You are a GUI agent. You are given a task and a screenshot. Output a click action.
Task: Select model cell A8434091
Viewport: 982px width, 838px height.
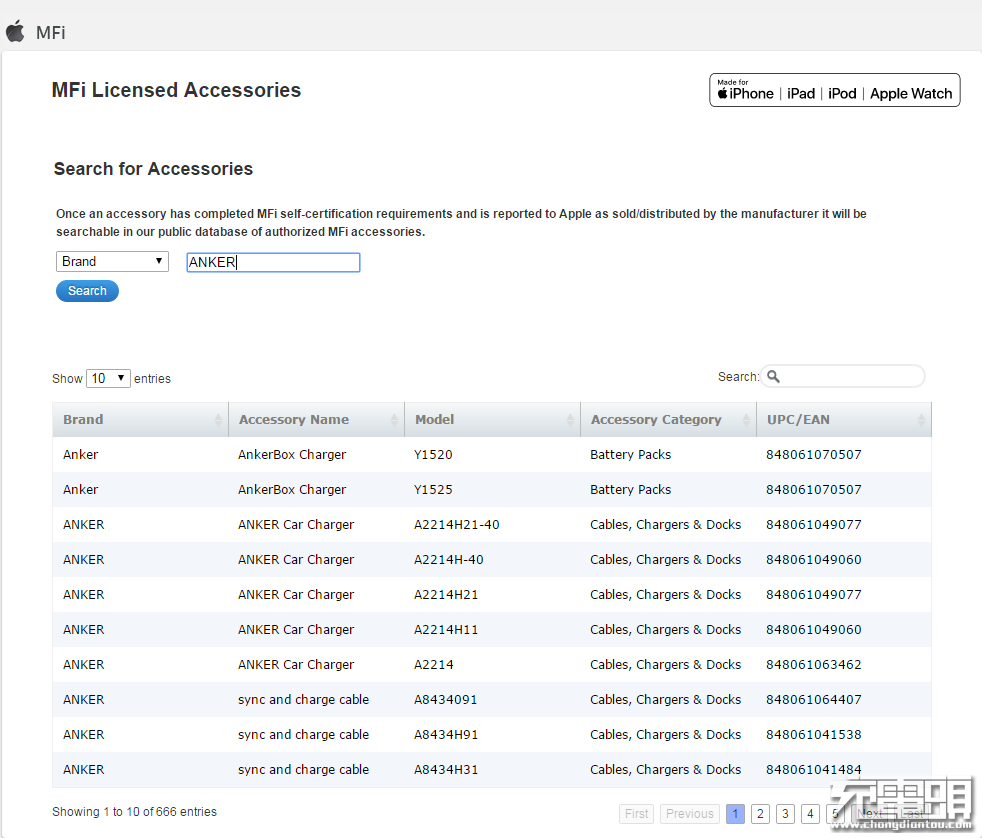click(x=445, y=700)
